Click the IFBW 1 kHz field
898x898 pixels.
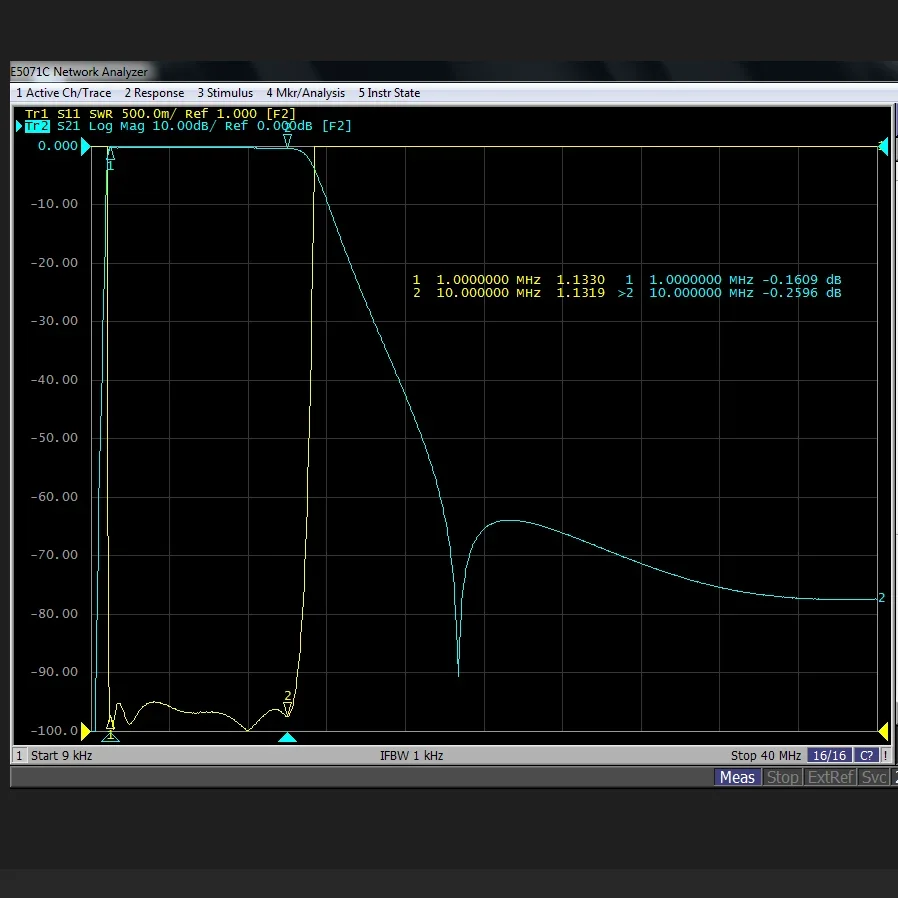click(411, 756)
